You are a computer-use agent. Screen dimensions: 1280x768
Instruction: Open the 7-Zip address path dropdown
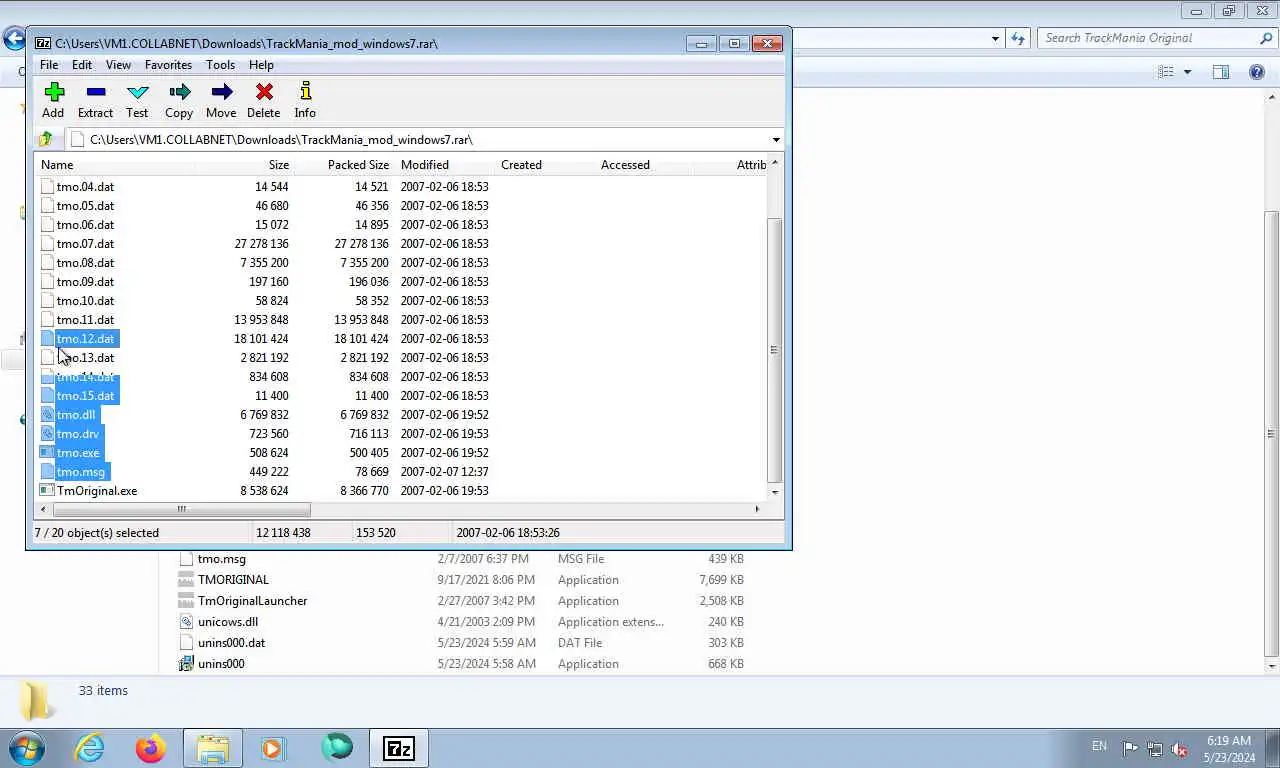click(776, 140)
